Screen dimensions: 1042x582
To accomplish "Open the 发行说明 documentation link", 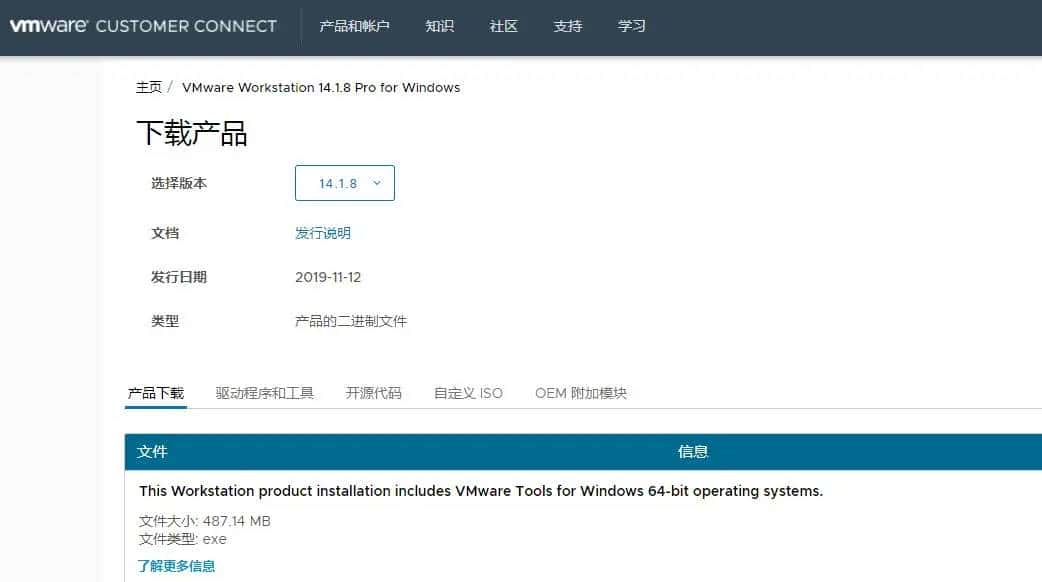I will click(322, 232).
